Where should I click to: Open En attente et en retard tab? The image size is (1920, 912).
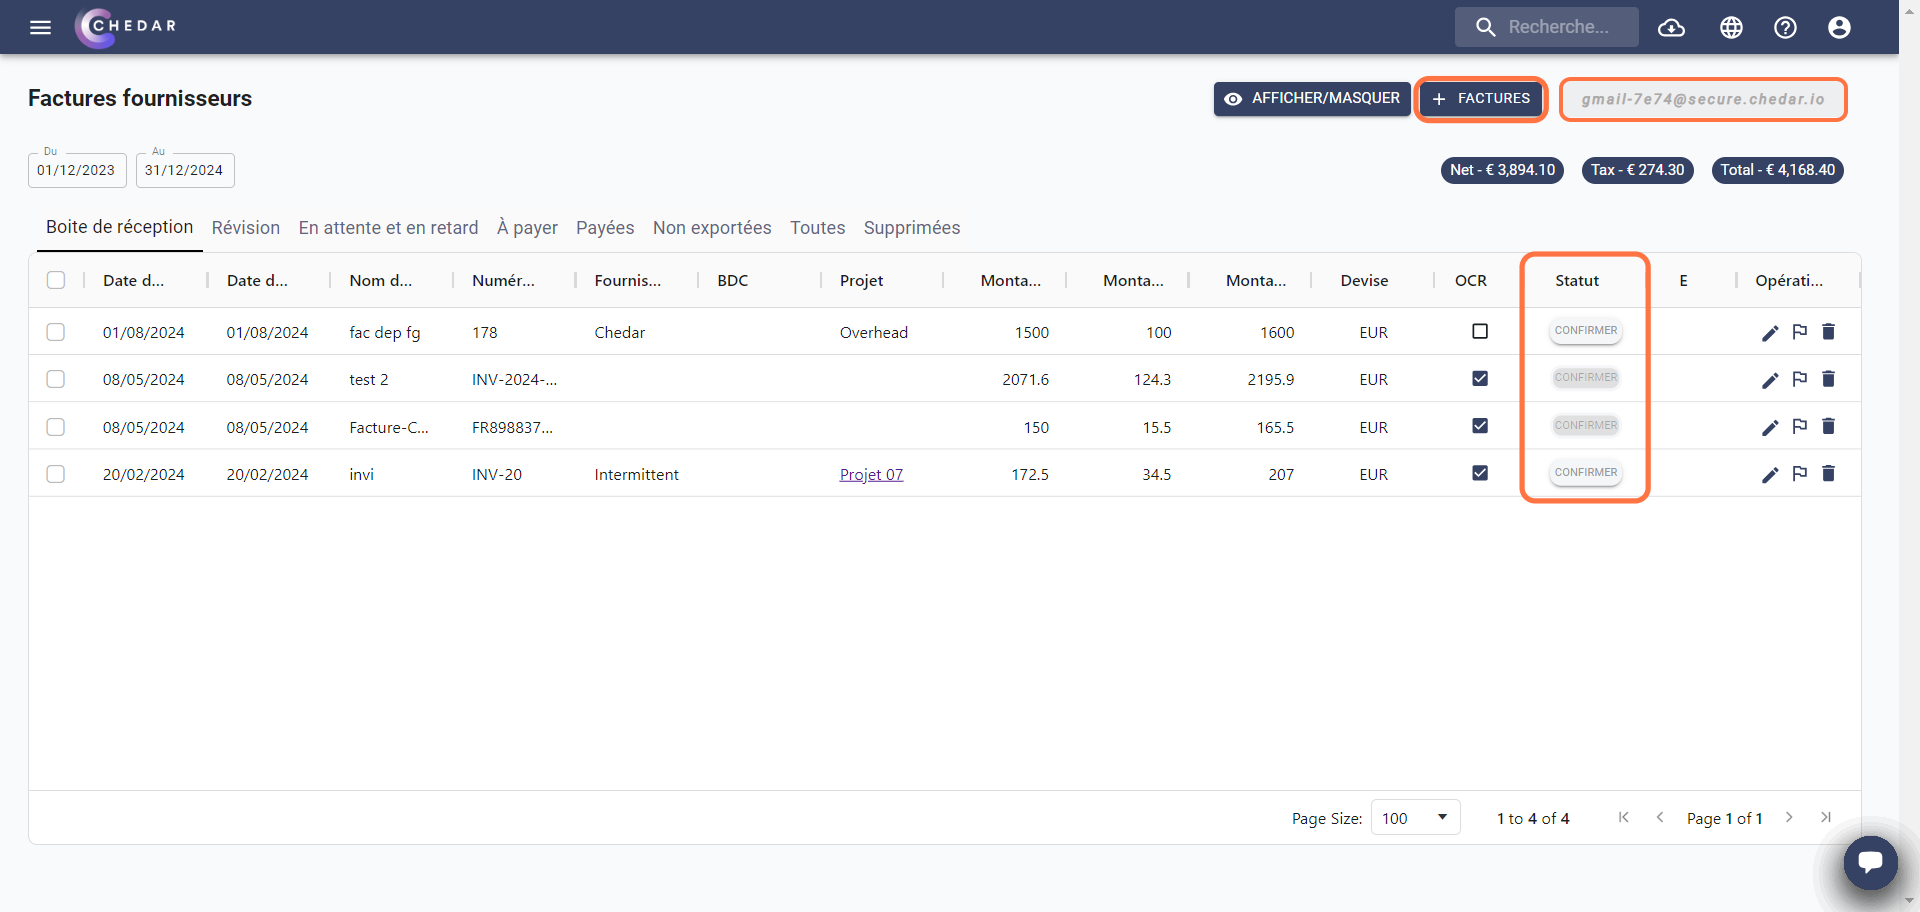pyautogui.click(x=388, y=228)
